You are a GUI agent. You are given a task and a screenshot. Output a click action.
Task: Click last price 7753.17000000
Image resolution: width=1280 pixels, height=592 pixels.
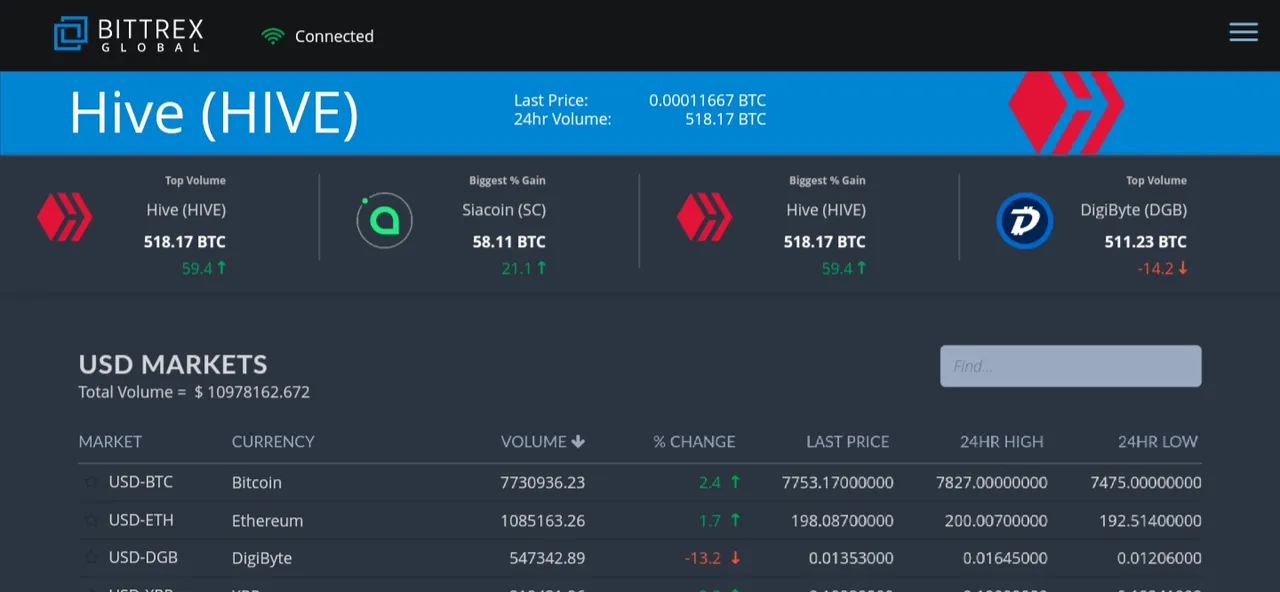point(837,482)
